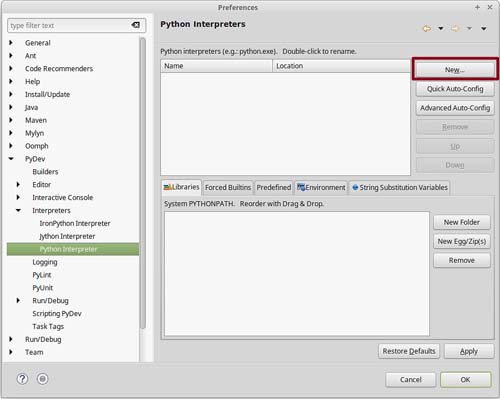The image size is (500, 399).
Task: Click the Advanced Auto-Config button
Action: 455,108
